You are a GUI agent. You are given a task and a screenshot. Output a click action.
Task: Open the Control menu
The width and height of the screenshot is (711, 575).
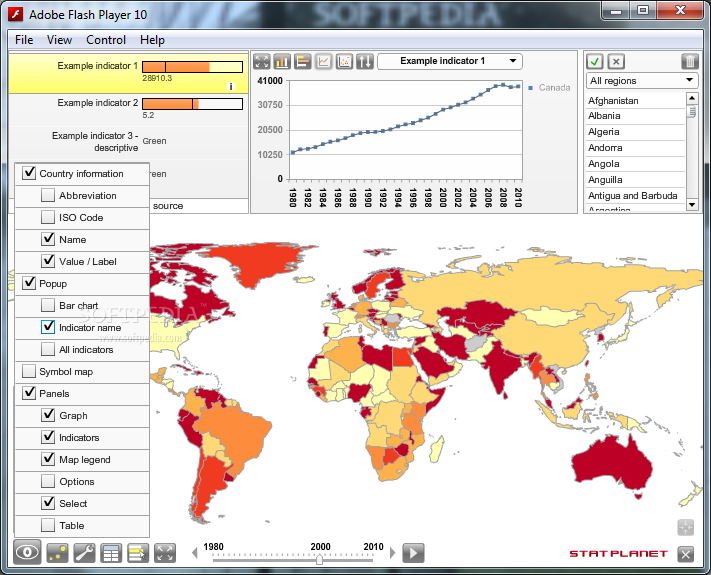click(x=106, y=40)
